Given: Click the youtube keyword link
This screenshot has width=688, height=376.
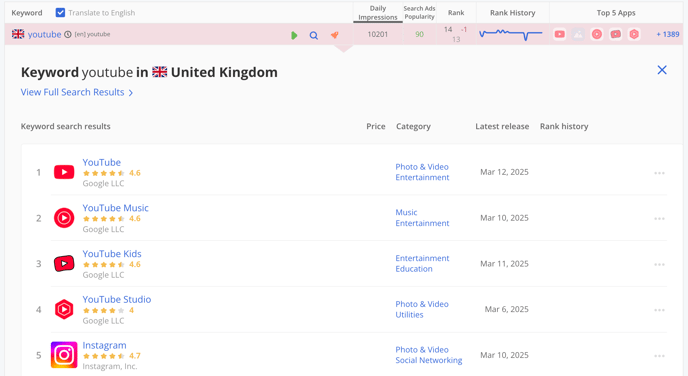Looking at the screenshot, I should [x=44, y=34].
